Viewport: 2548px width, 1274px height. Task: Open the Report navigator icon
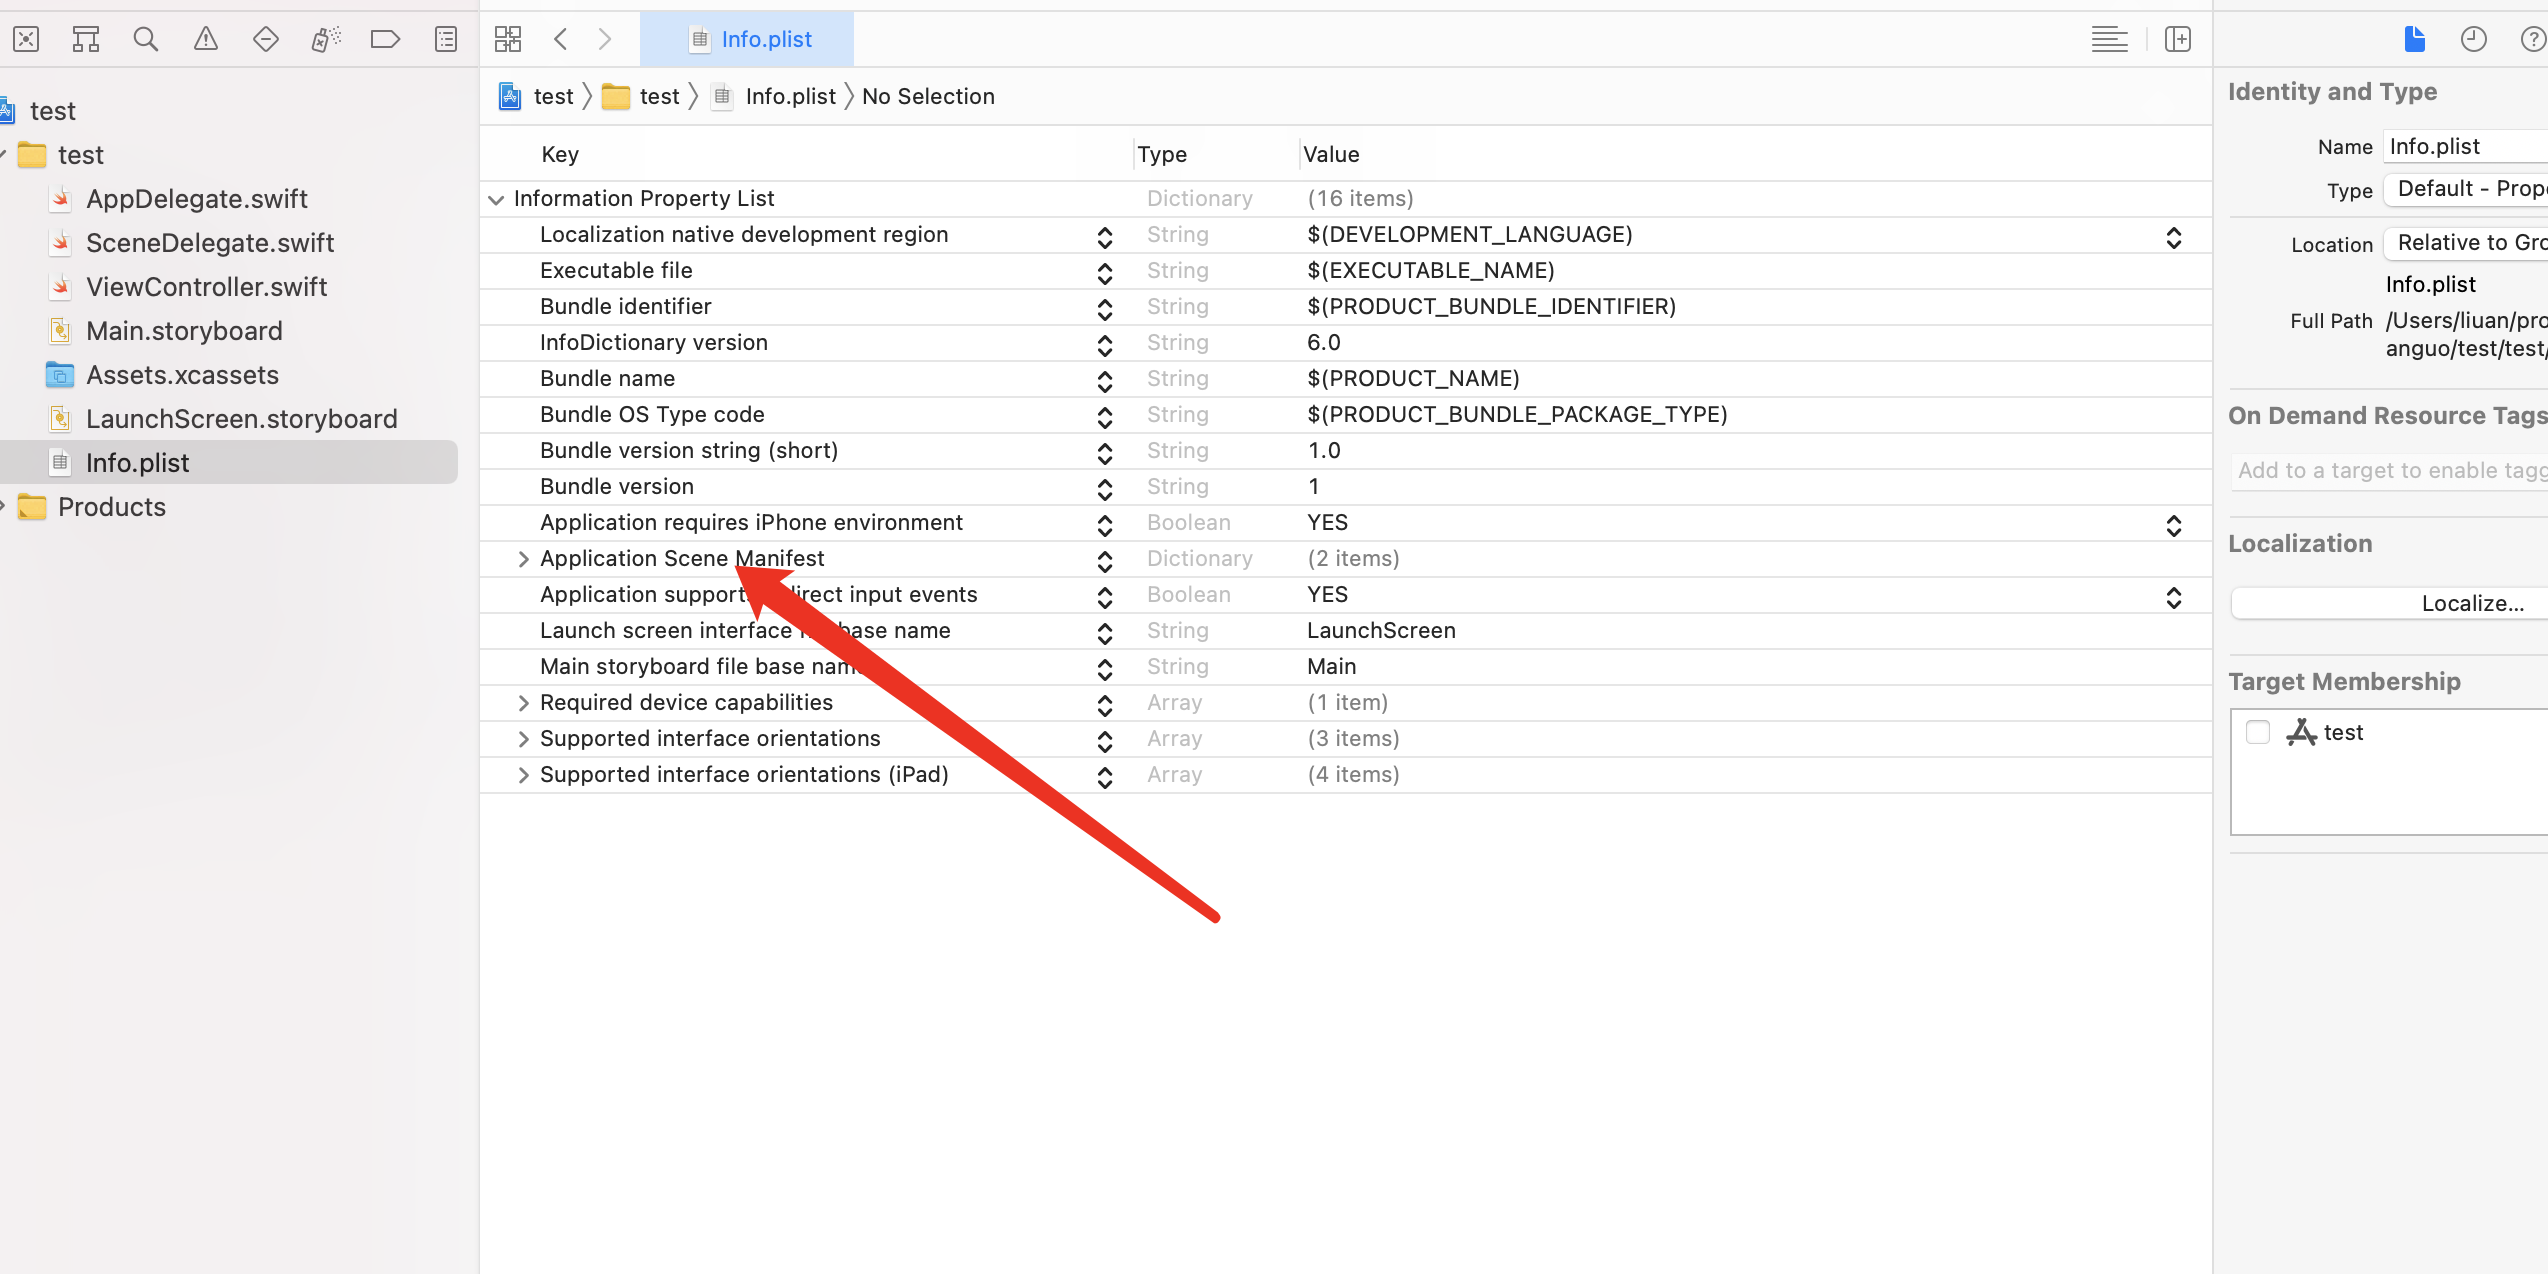tap(446, 39)
